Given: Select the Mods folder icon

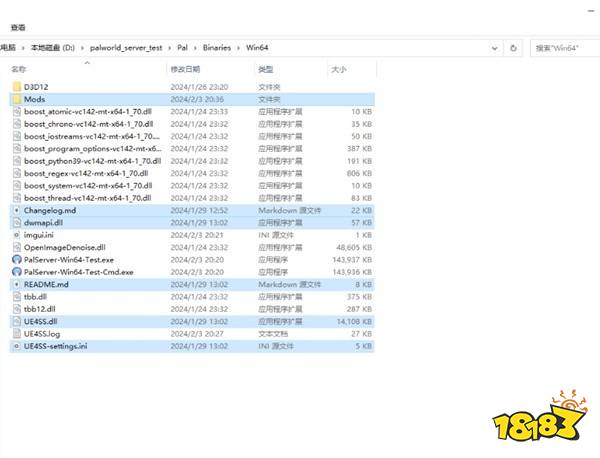Looking at the screenshot, I should (16, 99).
